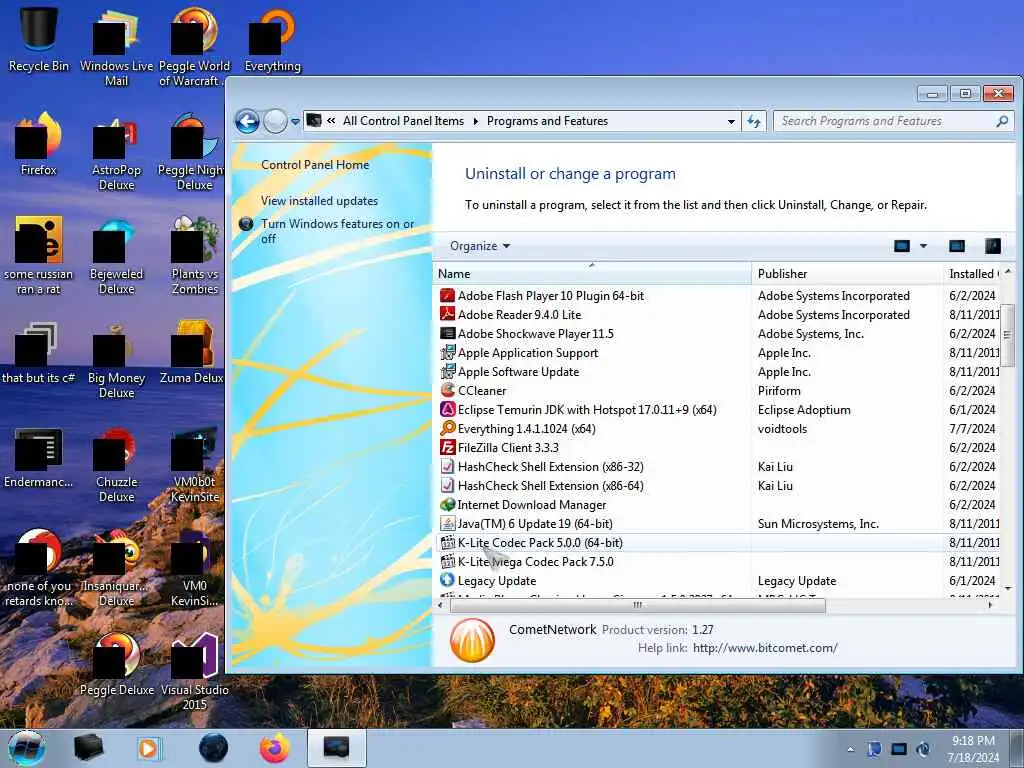Image resolution: width=1024 pixels, height=768 pixels.
Task: Select the Plants vs Zombies desktop icon
Action: point(195,256)
